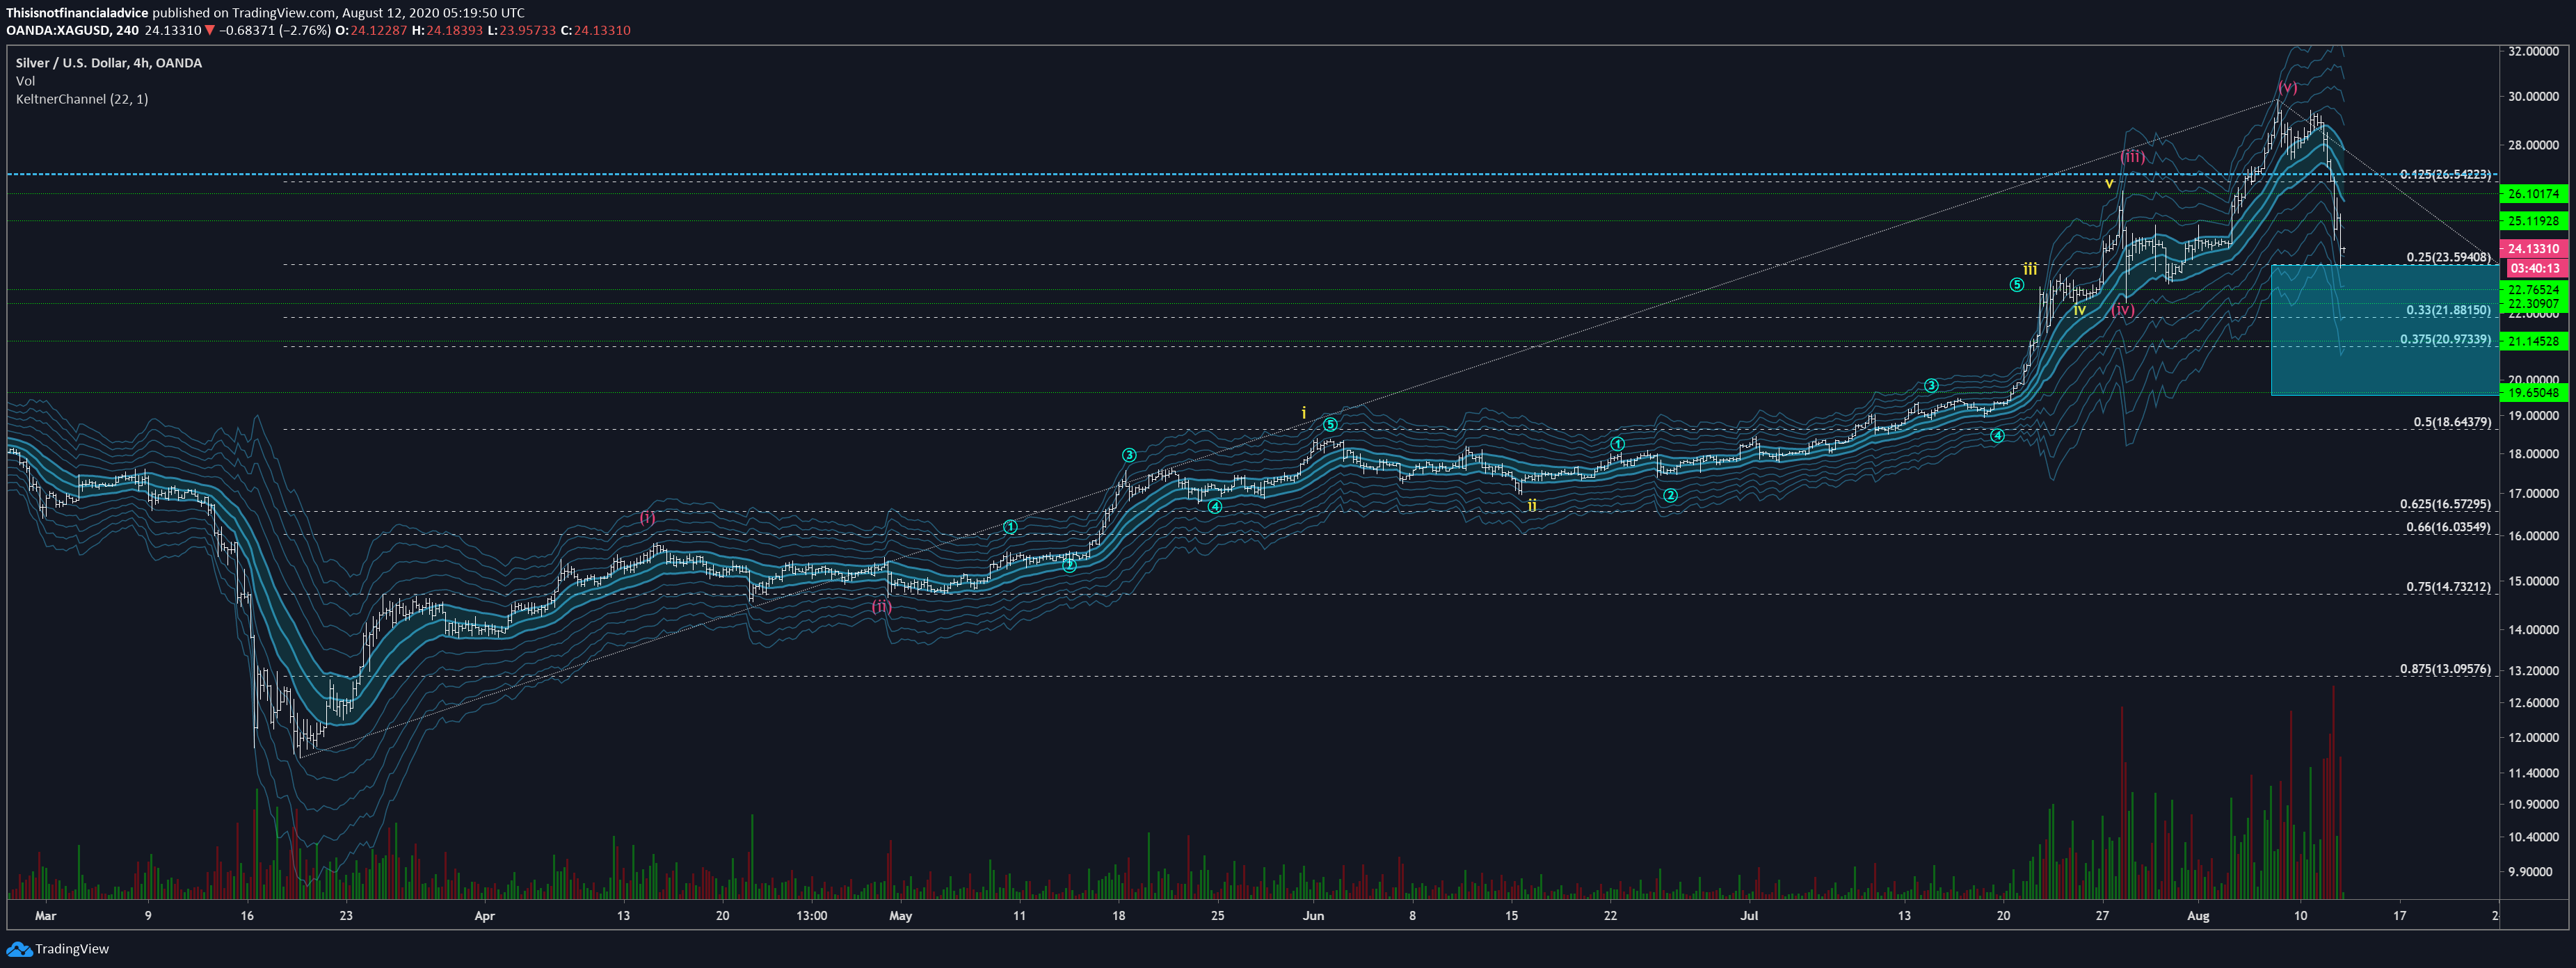2576x968 pixels.
Task: Click the 13.20000 price-axis label
Action: (x=2533, y=671)
